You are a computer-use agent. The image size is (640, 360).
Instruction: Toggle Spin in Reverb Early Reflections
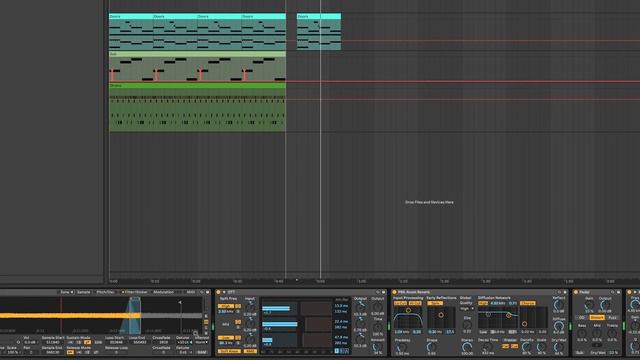435,303
